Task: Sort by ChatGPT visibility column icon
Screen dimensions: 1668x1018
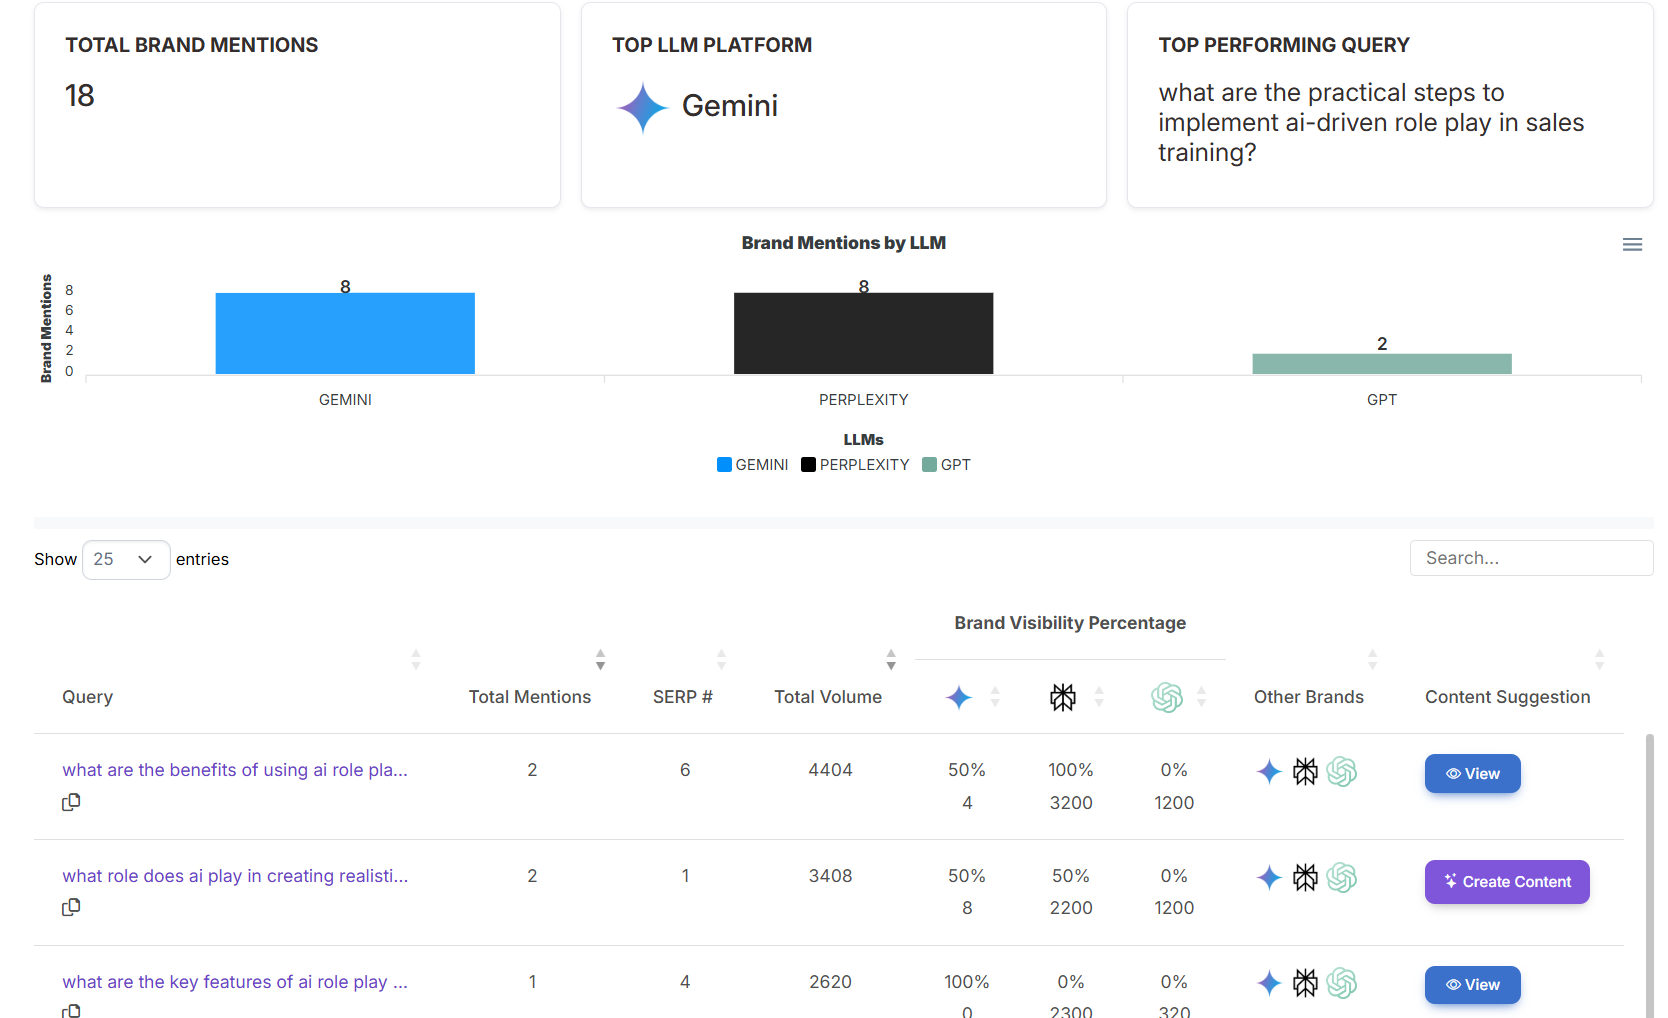Action: pyautogui.click(x=1201, y=697)
